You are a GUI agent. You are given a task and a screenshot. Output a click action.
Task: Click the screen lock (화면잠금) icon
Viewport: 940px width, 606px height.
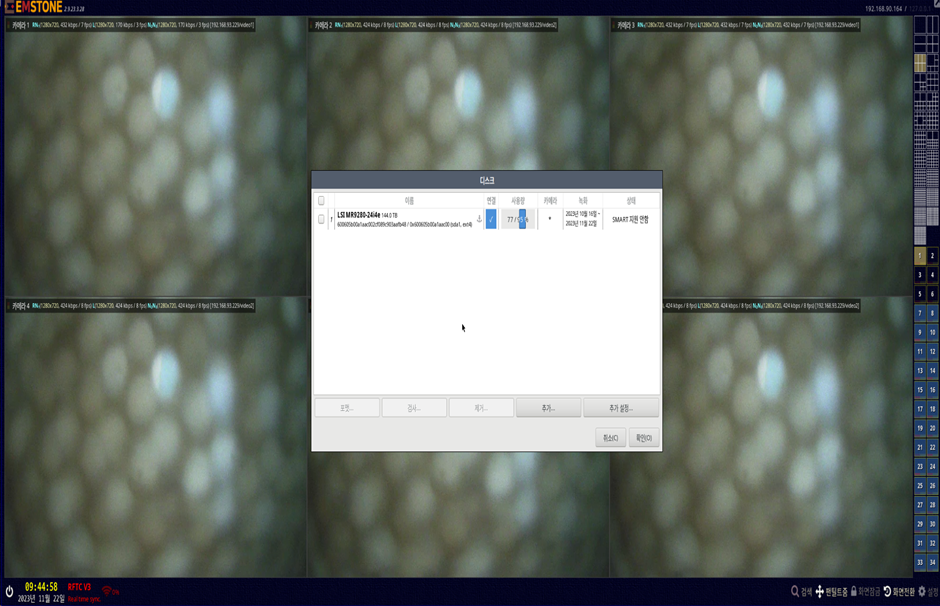(854, 592)
